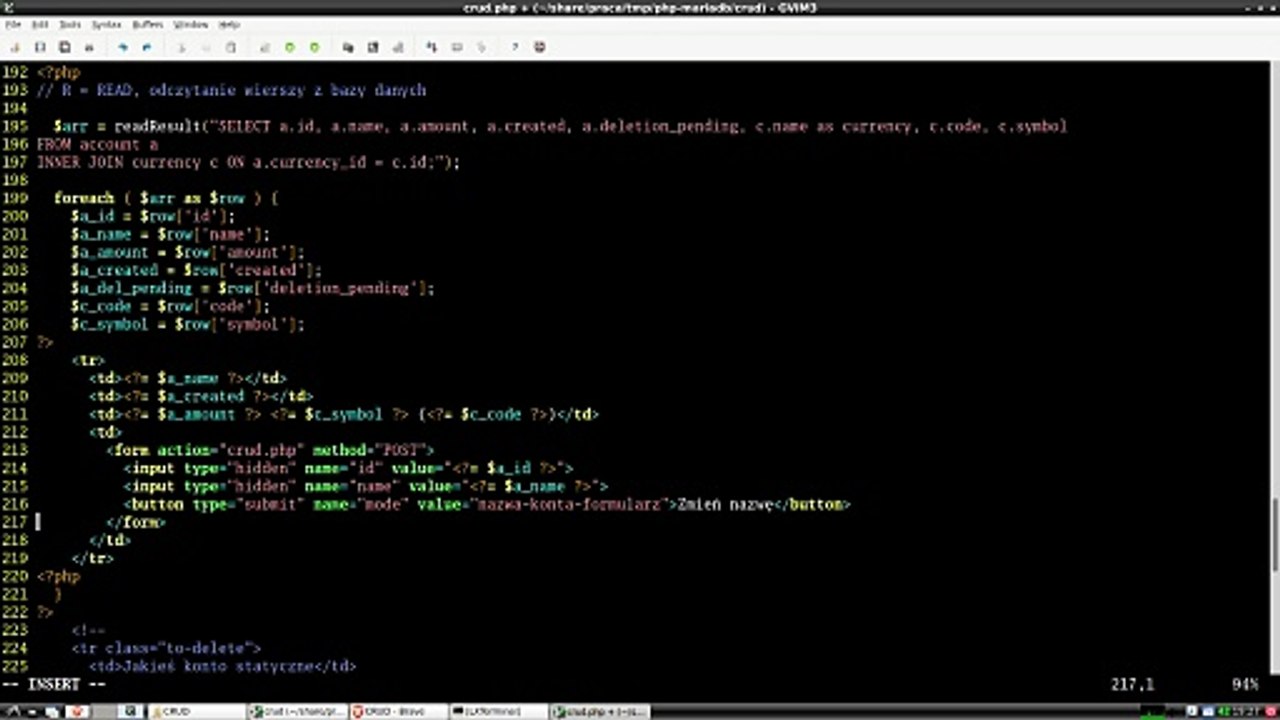Viewport: 1280px width, 720px height.
Task: Click the Find Previous green icon
Action: coord(314,47)
